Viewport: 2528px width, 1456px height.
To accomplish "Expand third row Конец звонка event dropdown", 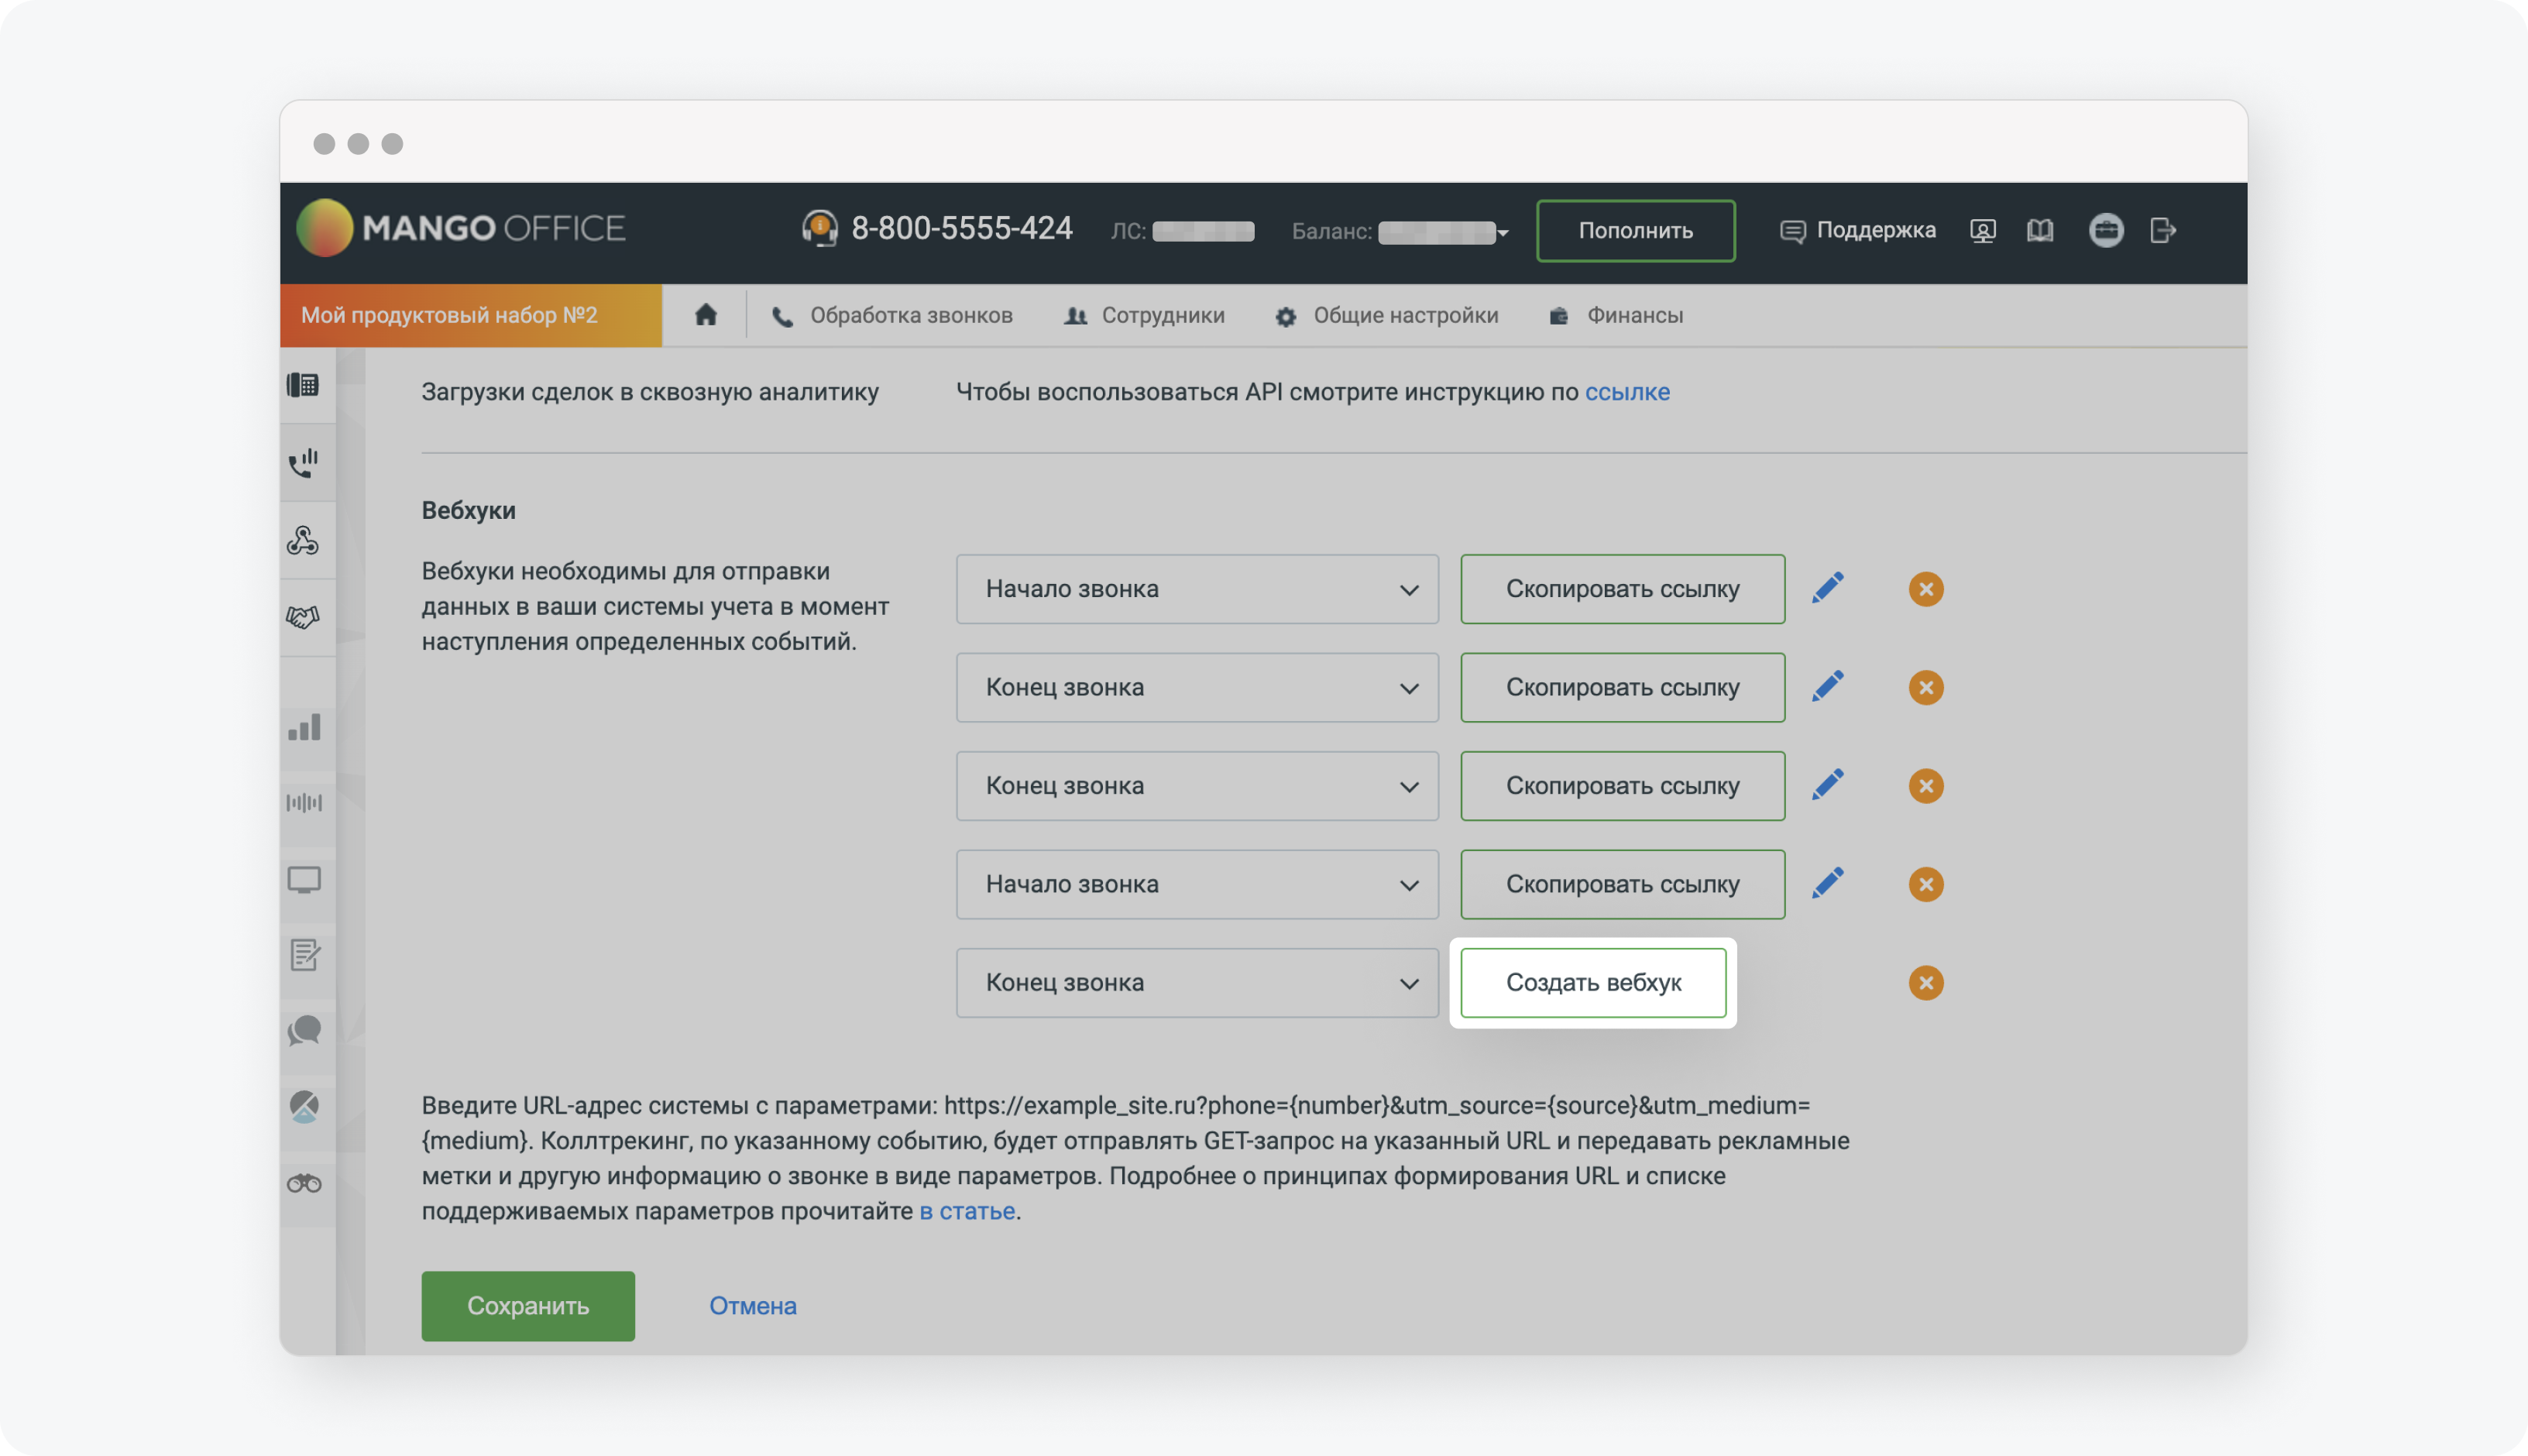I will tap(1197, 786).
